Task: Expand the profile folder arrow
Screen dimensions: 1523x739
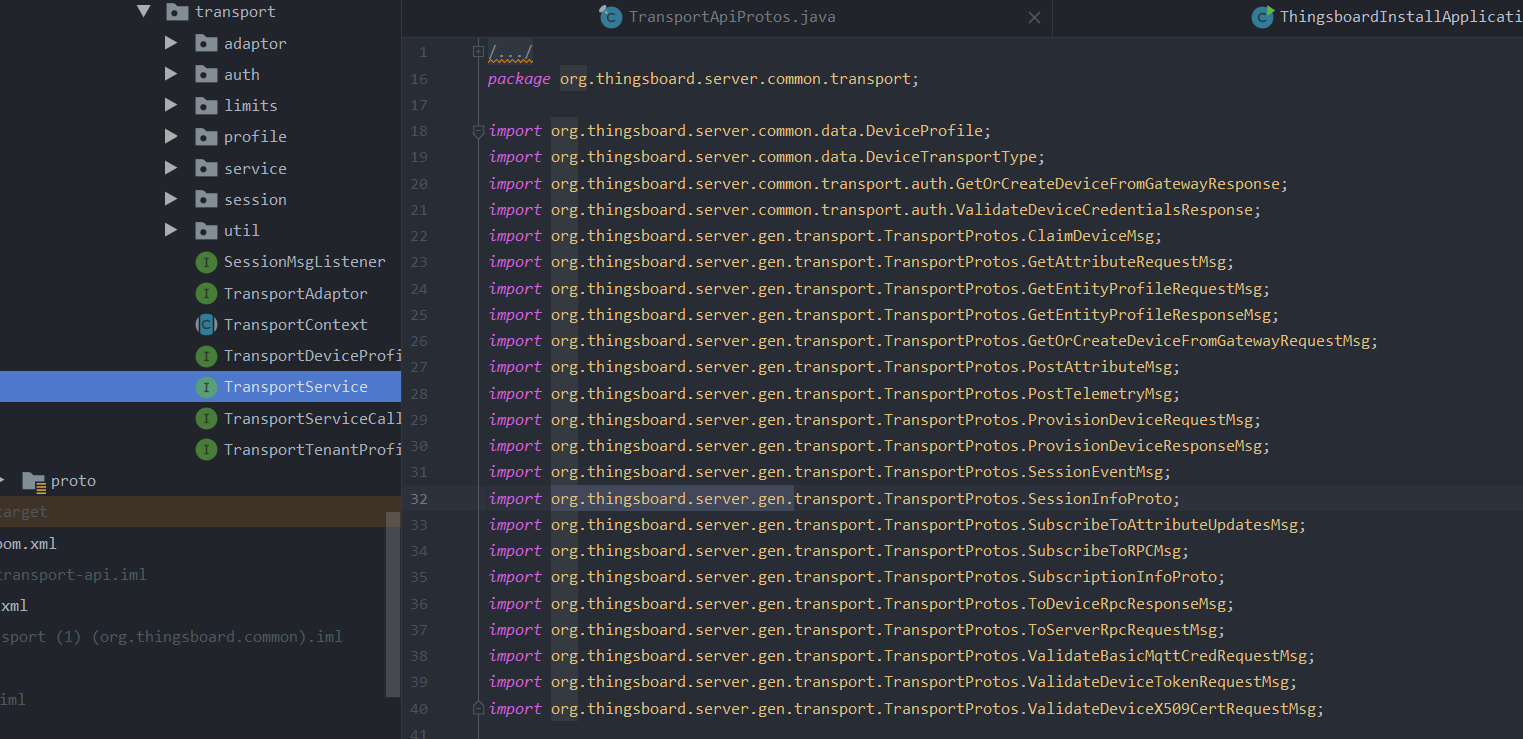Action: 172,136
